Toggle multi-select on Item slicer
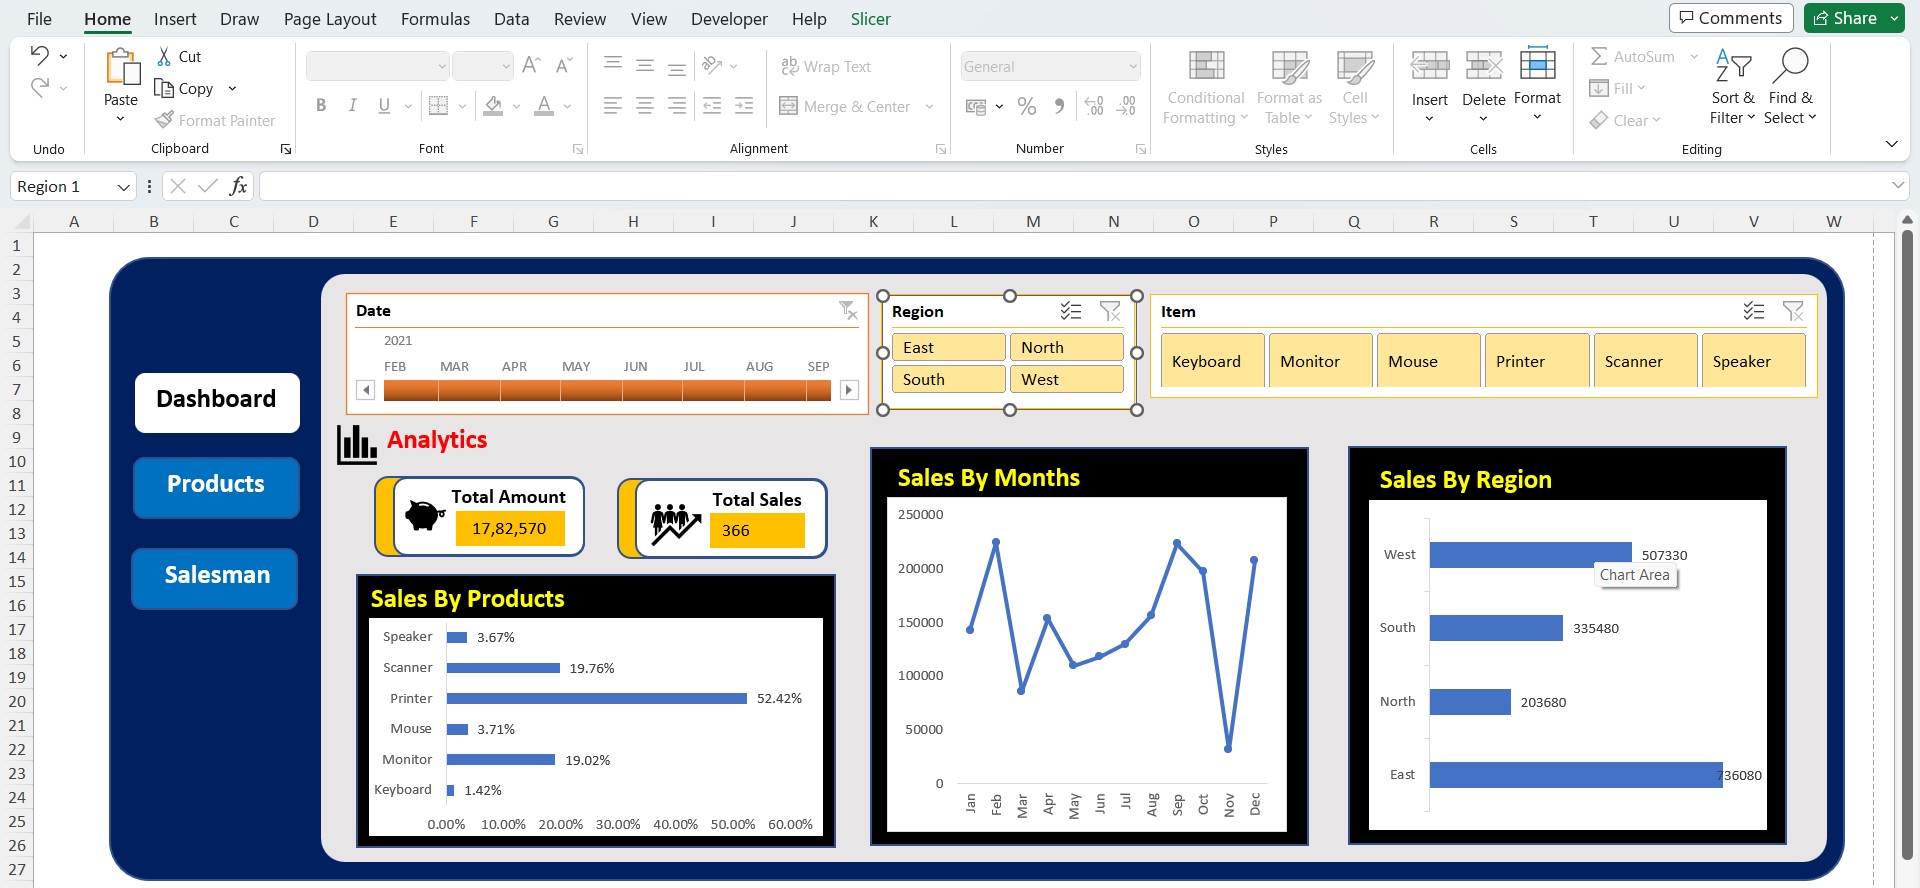Image resolution: width=1920 pixels, height=888 pixels. 1754,311
